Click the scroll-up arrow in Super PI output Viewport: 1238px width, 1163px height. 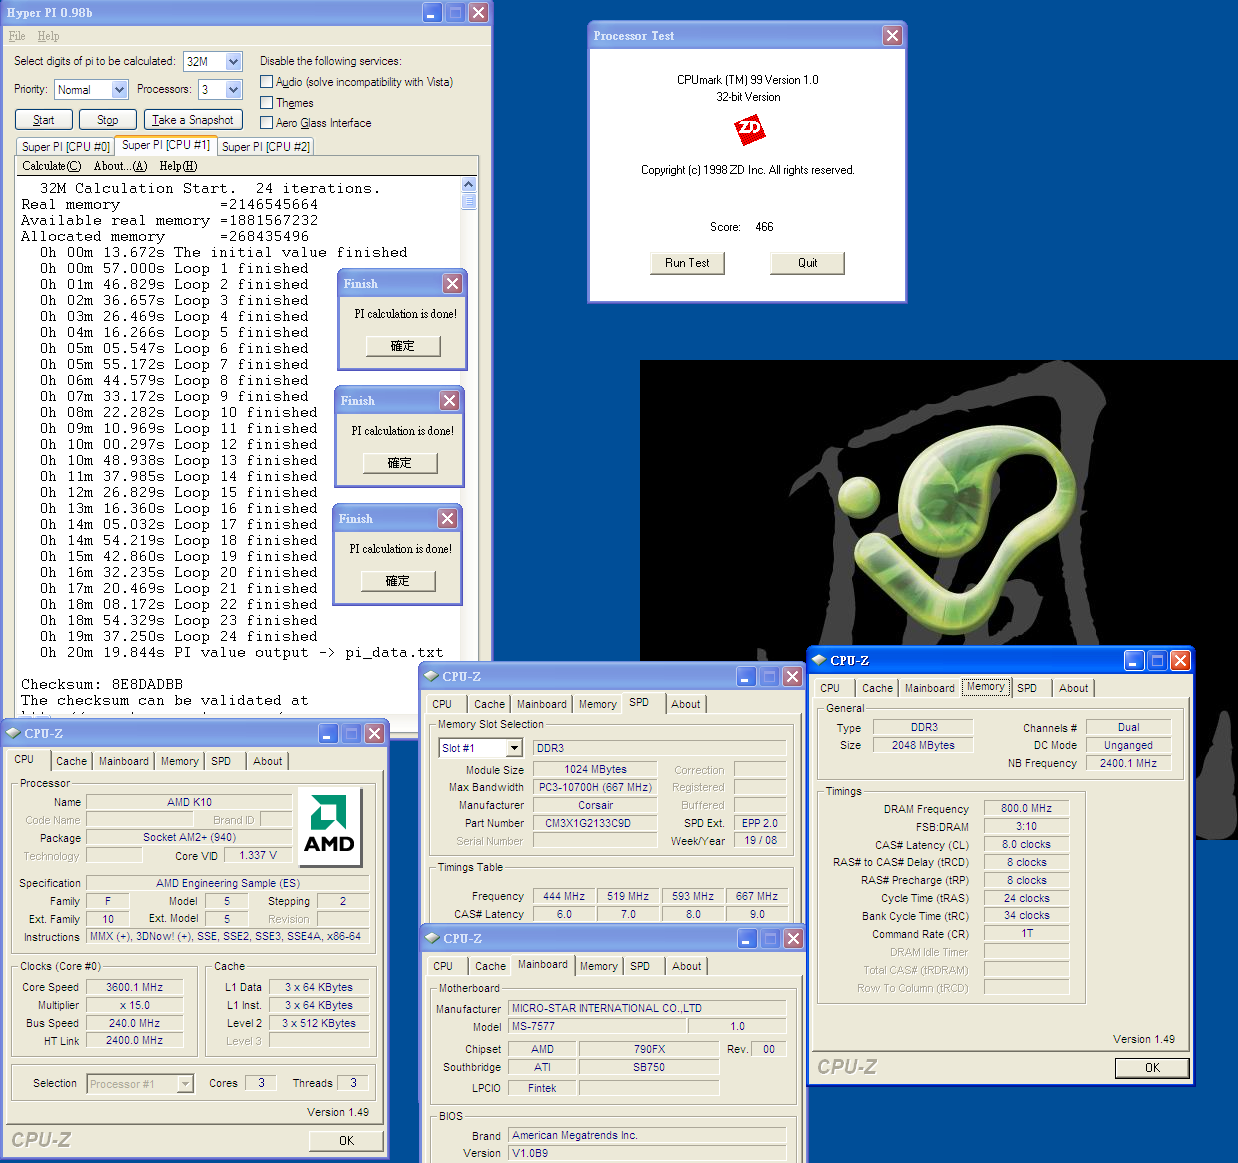469,185
